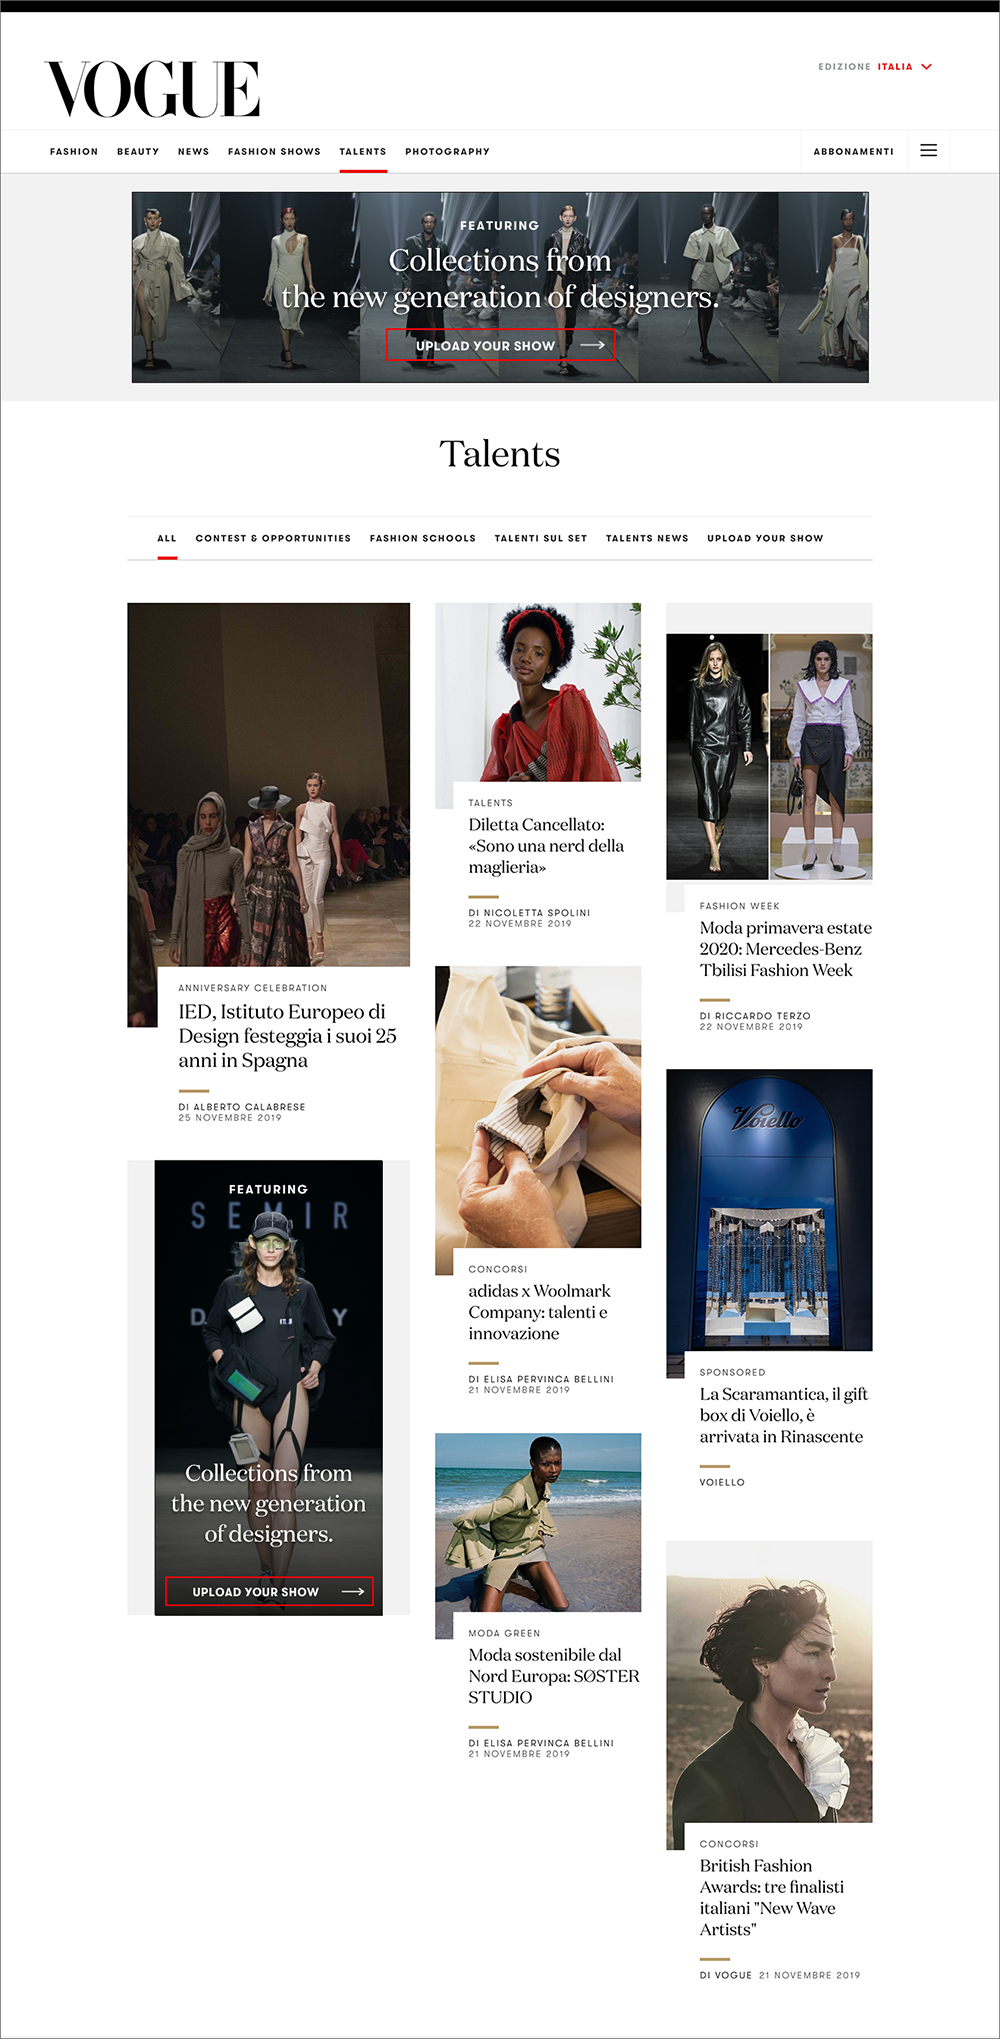Click the adidas x Woolmark hands thumbnail
The height and width of the screenshot is (2039, 1000).
click(x=538, y=1107)
